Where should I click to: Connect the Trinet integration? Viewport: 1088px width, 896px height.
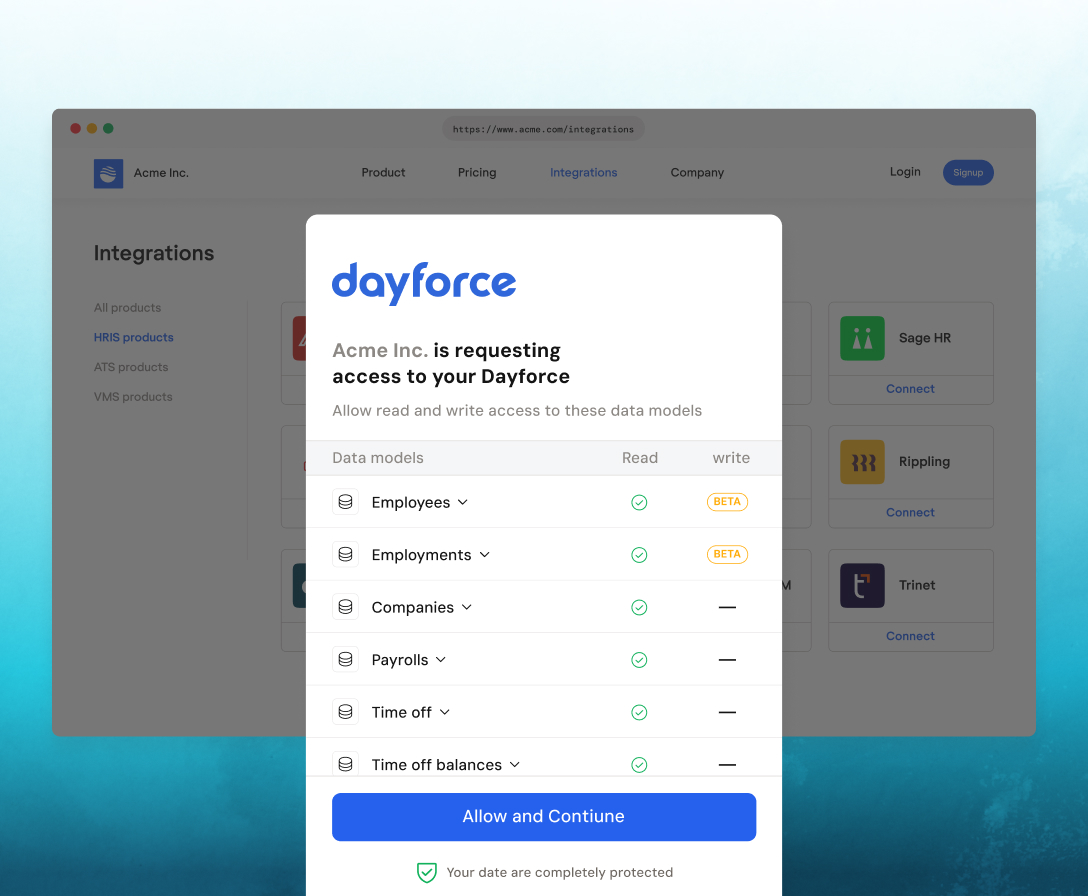tap(910, 636)
